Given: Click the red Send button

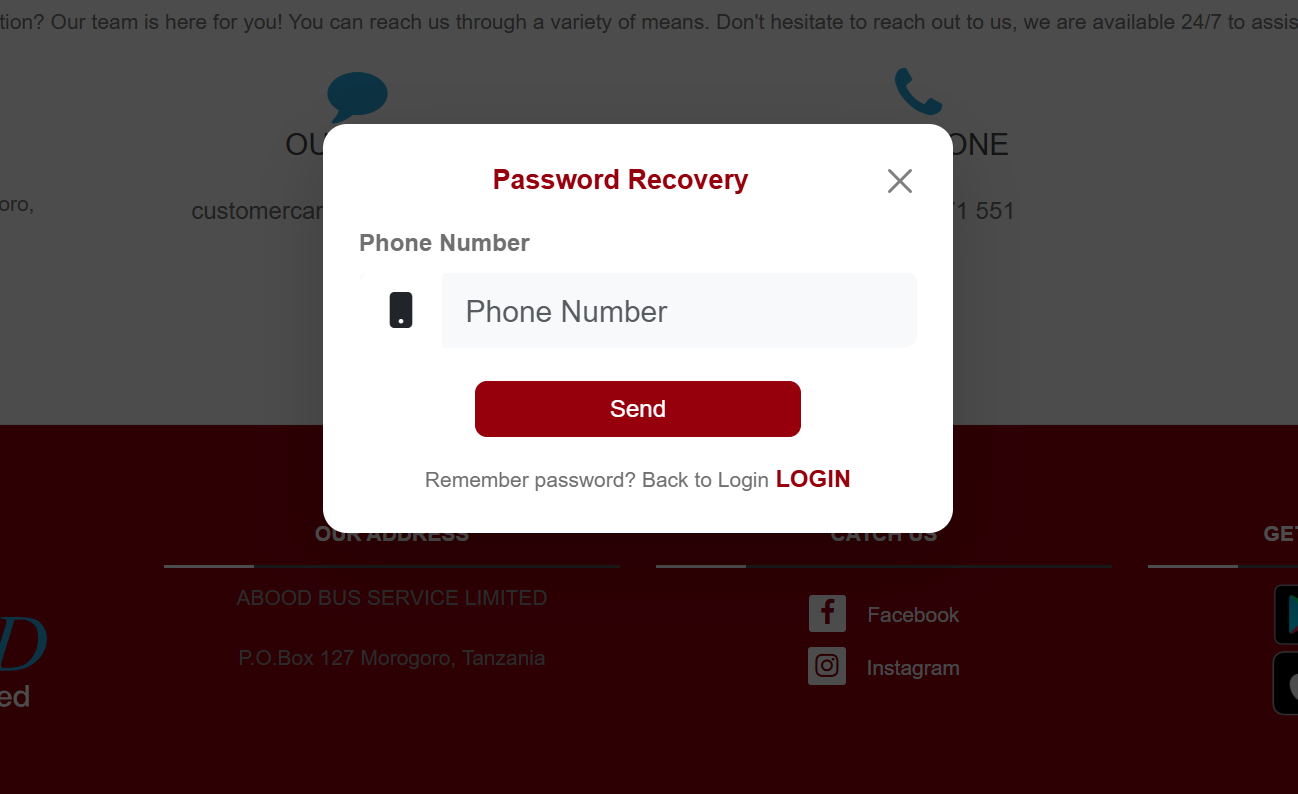Looking at the screenshot, I should click(x=638, y=409).
